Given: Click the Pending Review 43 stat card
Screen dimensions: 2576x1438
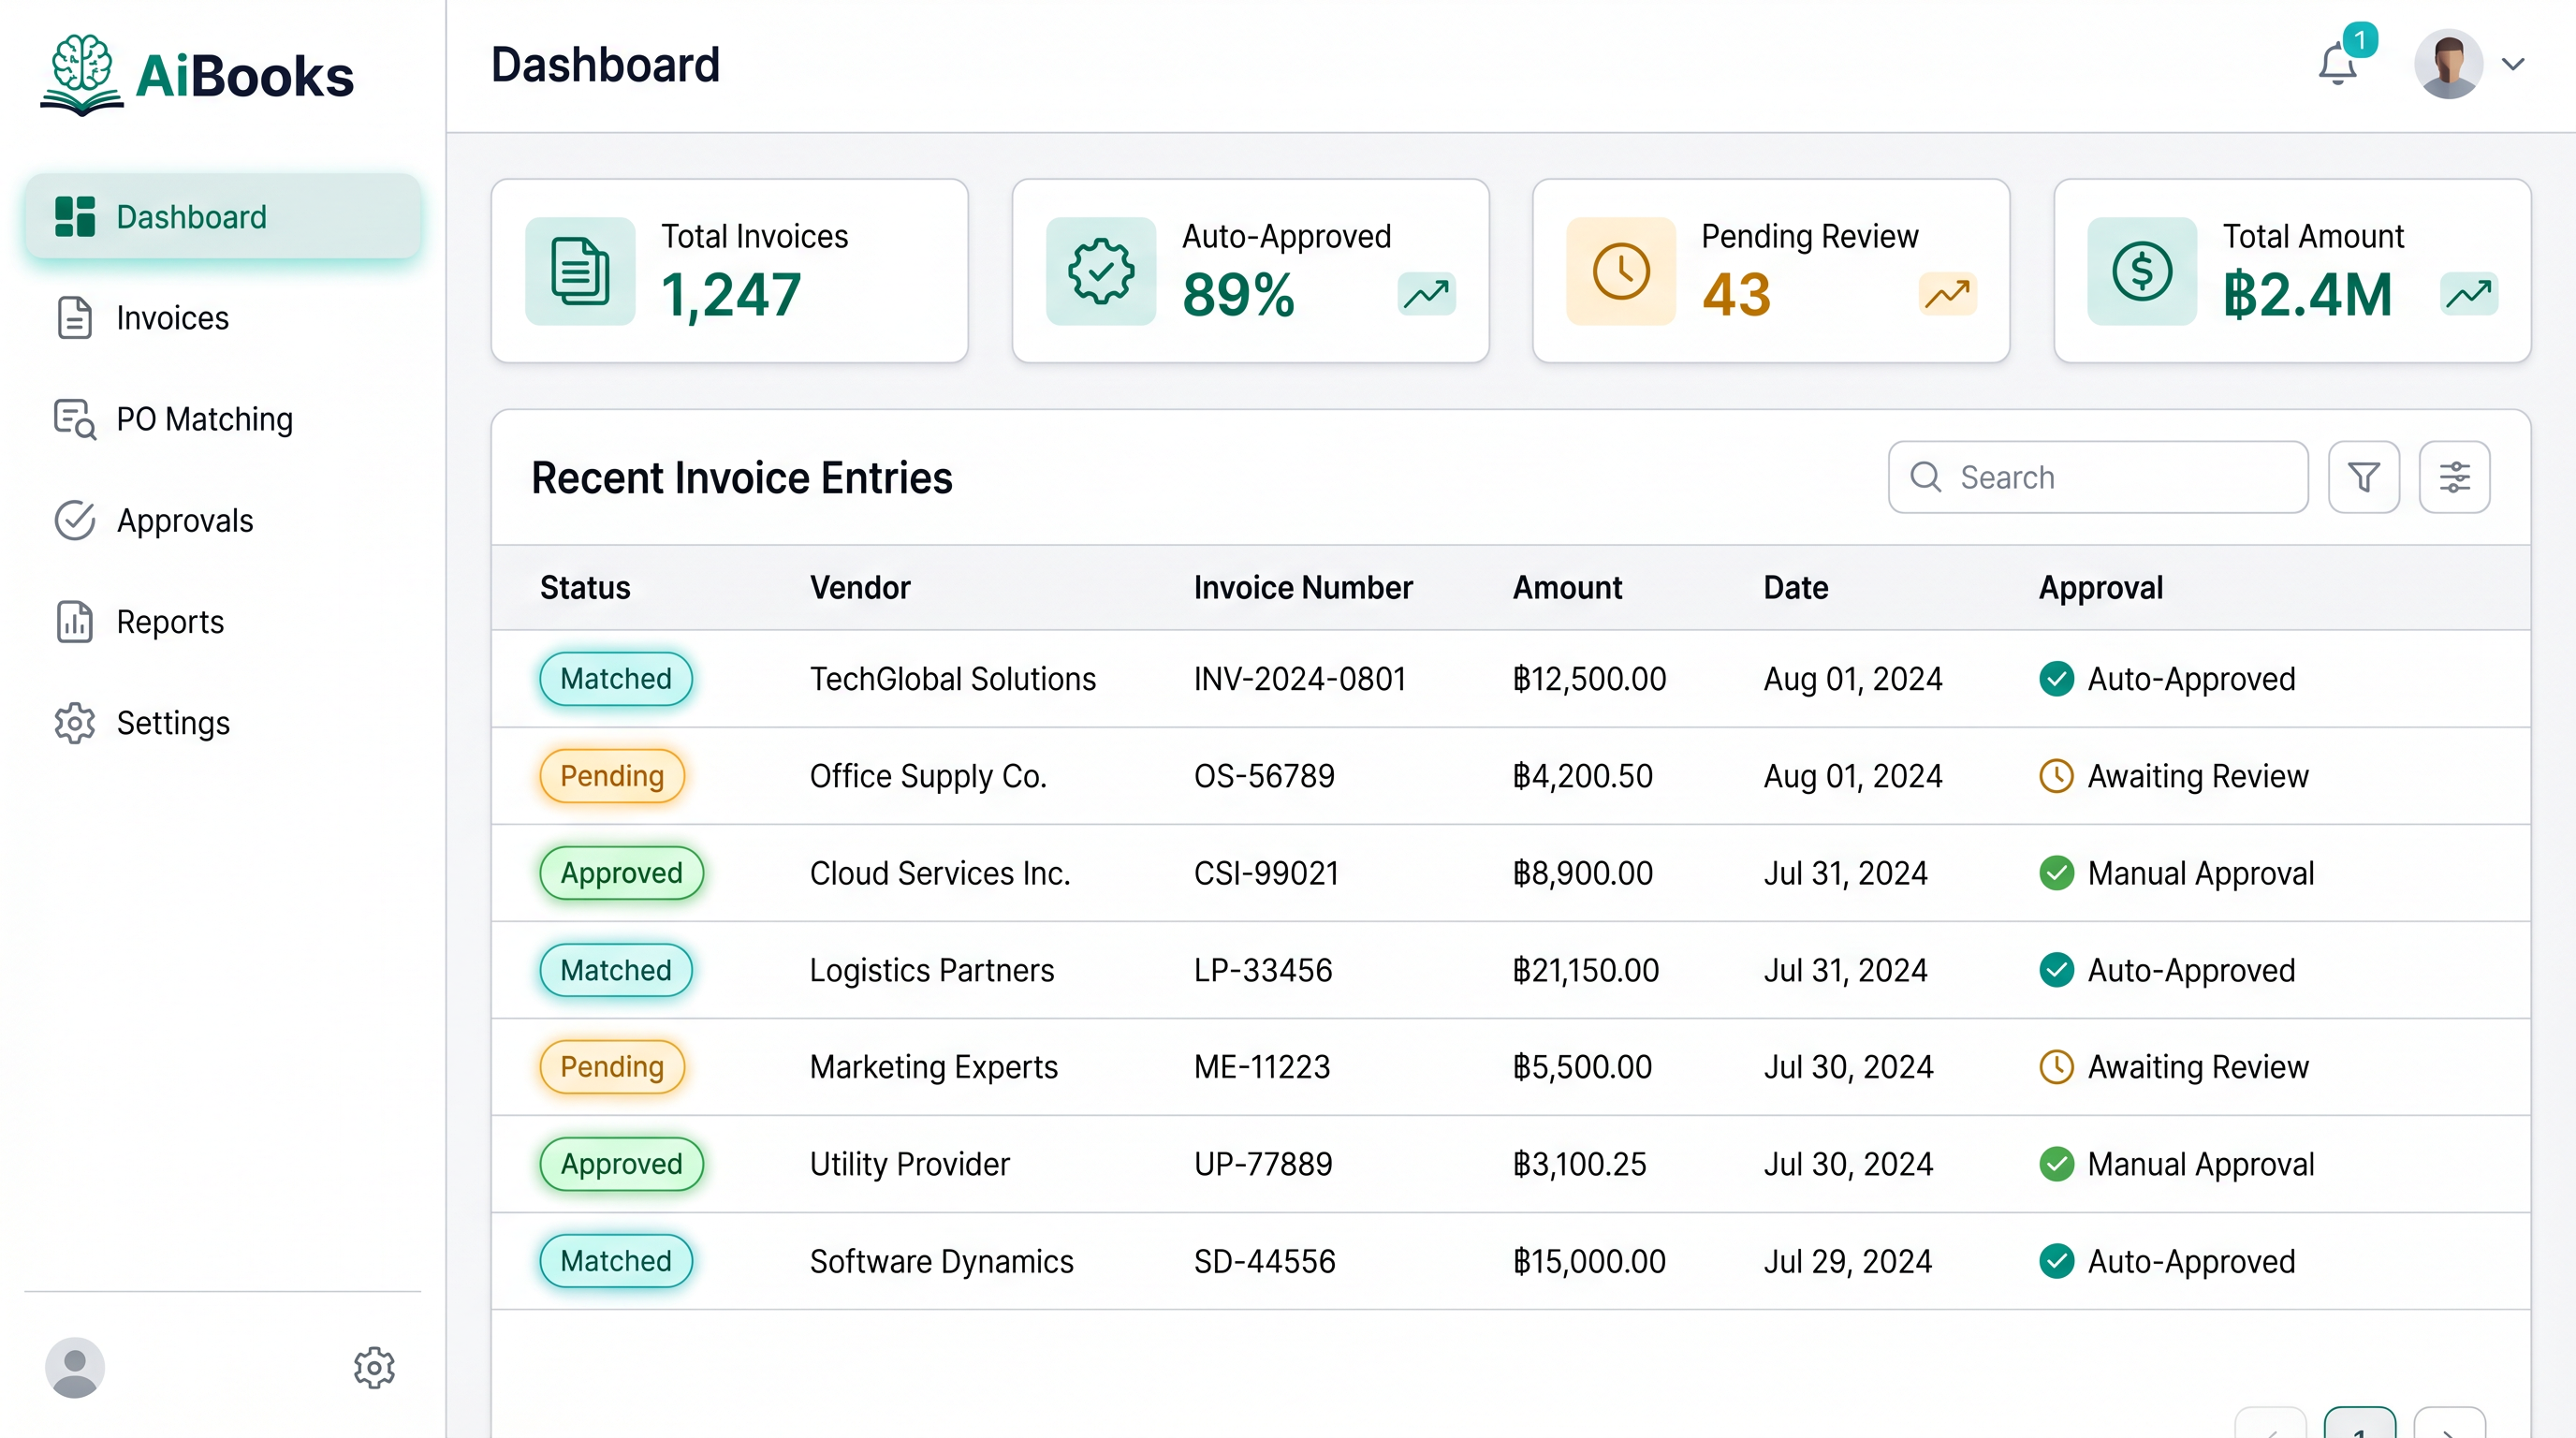Looking at the screenshot, I should [1770, 271].
